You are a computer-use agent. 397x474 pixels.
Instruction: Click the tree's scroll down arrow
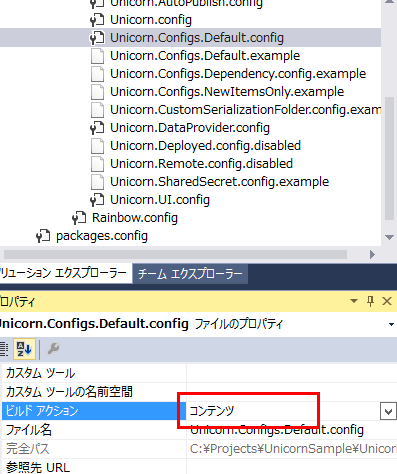point(389,237)
